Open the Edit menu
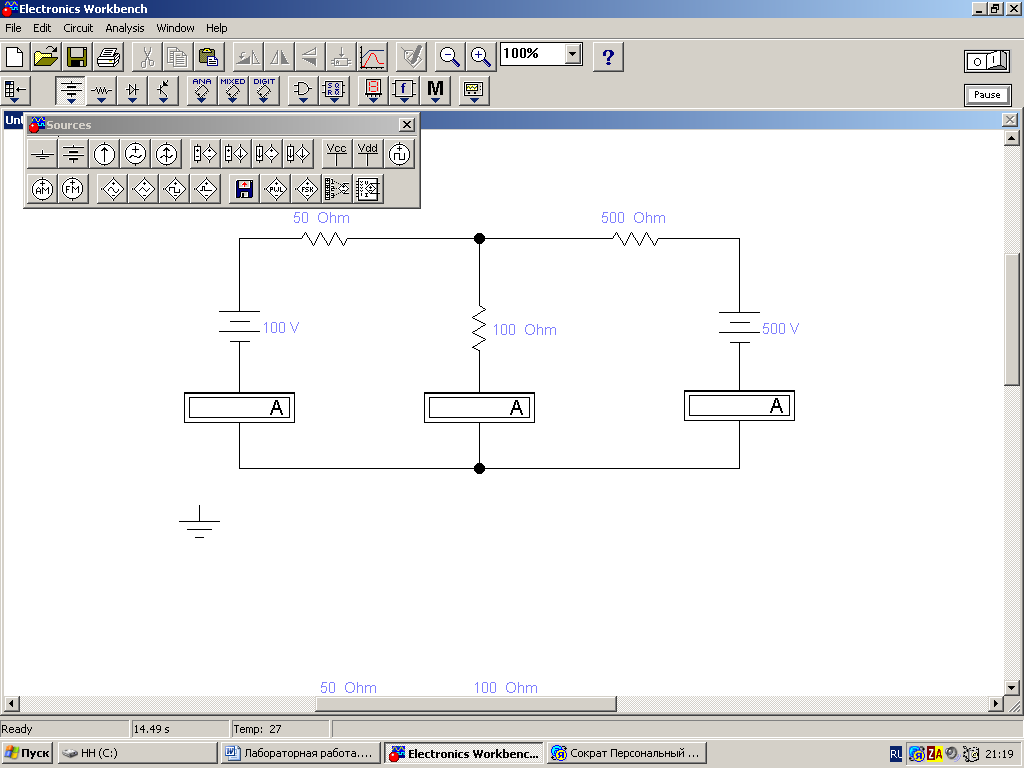1024x768 pixels. (x=42, y=28)
